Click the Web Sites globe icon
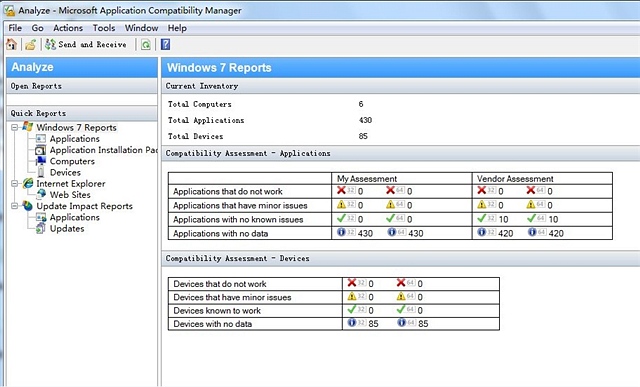 coord(41,194)
